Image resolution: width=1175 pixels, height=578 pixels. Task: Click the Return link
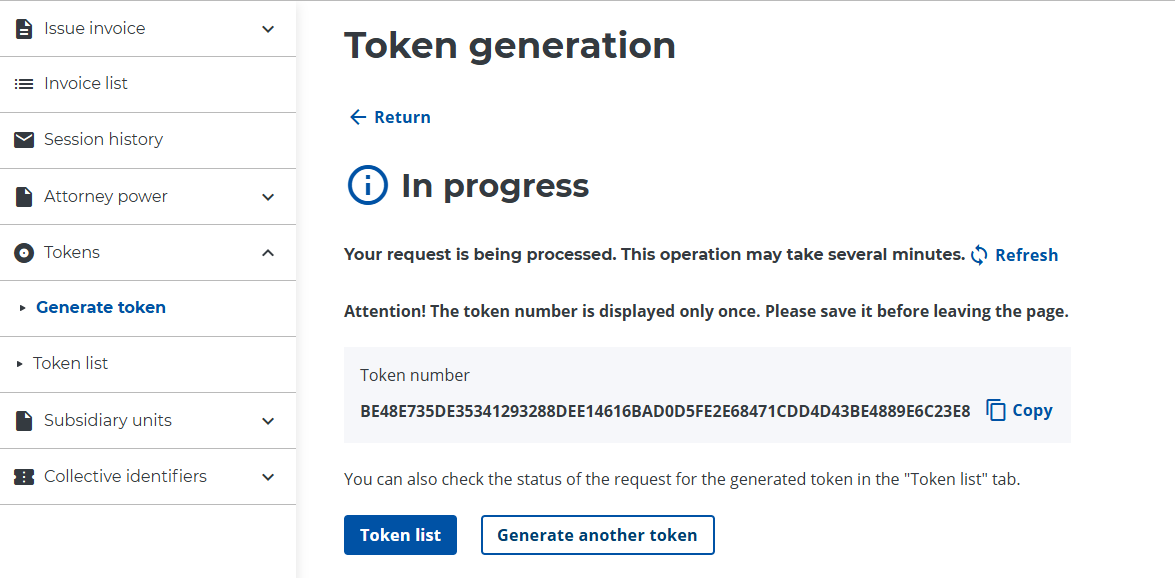[389, 117]
